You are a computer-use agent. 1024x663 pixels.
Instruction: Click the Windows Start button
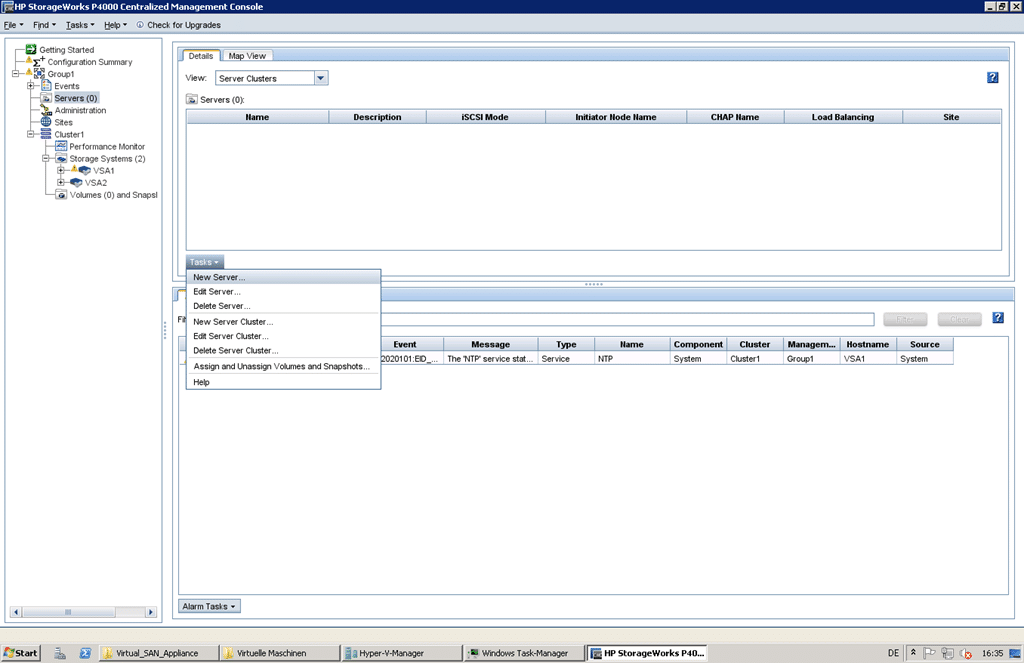click(x=21, y=653)
